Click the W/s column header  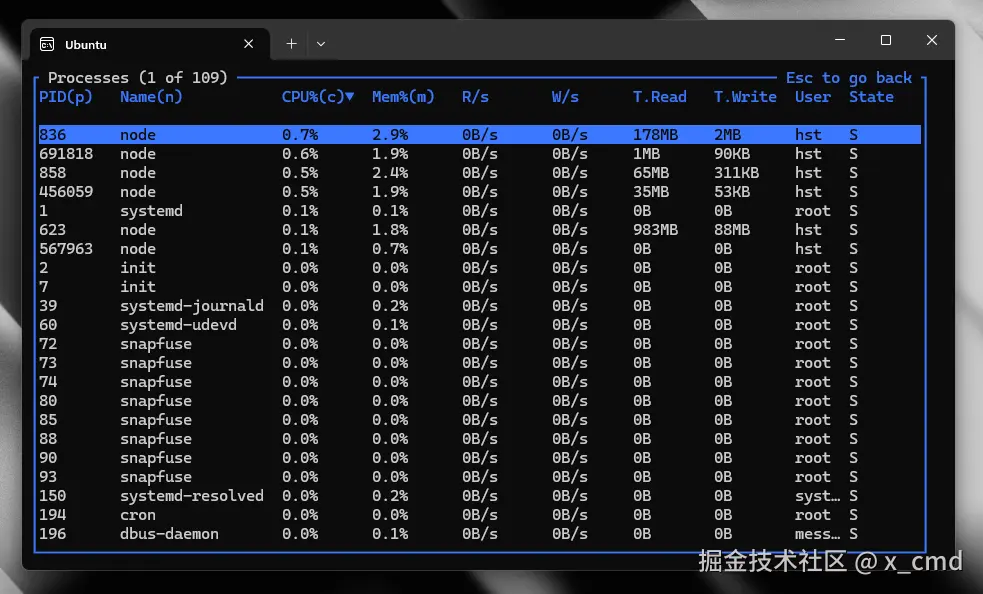pos(565,97)
